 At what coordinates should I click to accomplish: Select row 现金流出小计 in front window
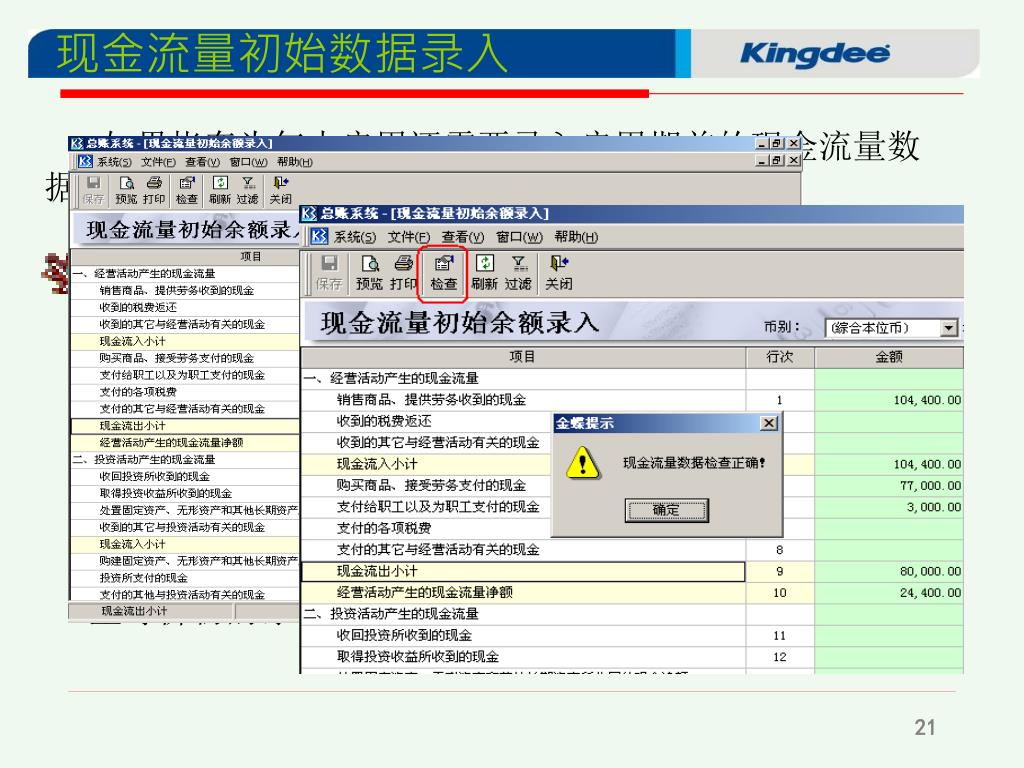(523, 571)
